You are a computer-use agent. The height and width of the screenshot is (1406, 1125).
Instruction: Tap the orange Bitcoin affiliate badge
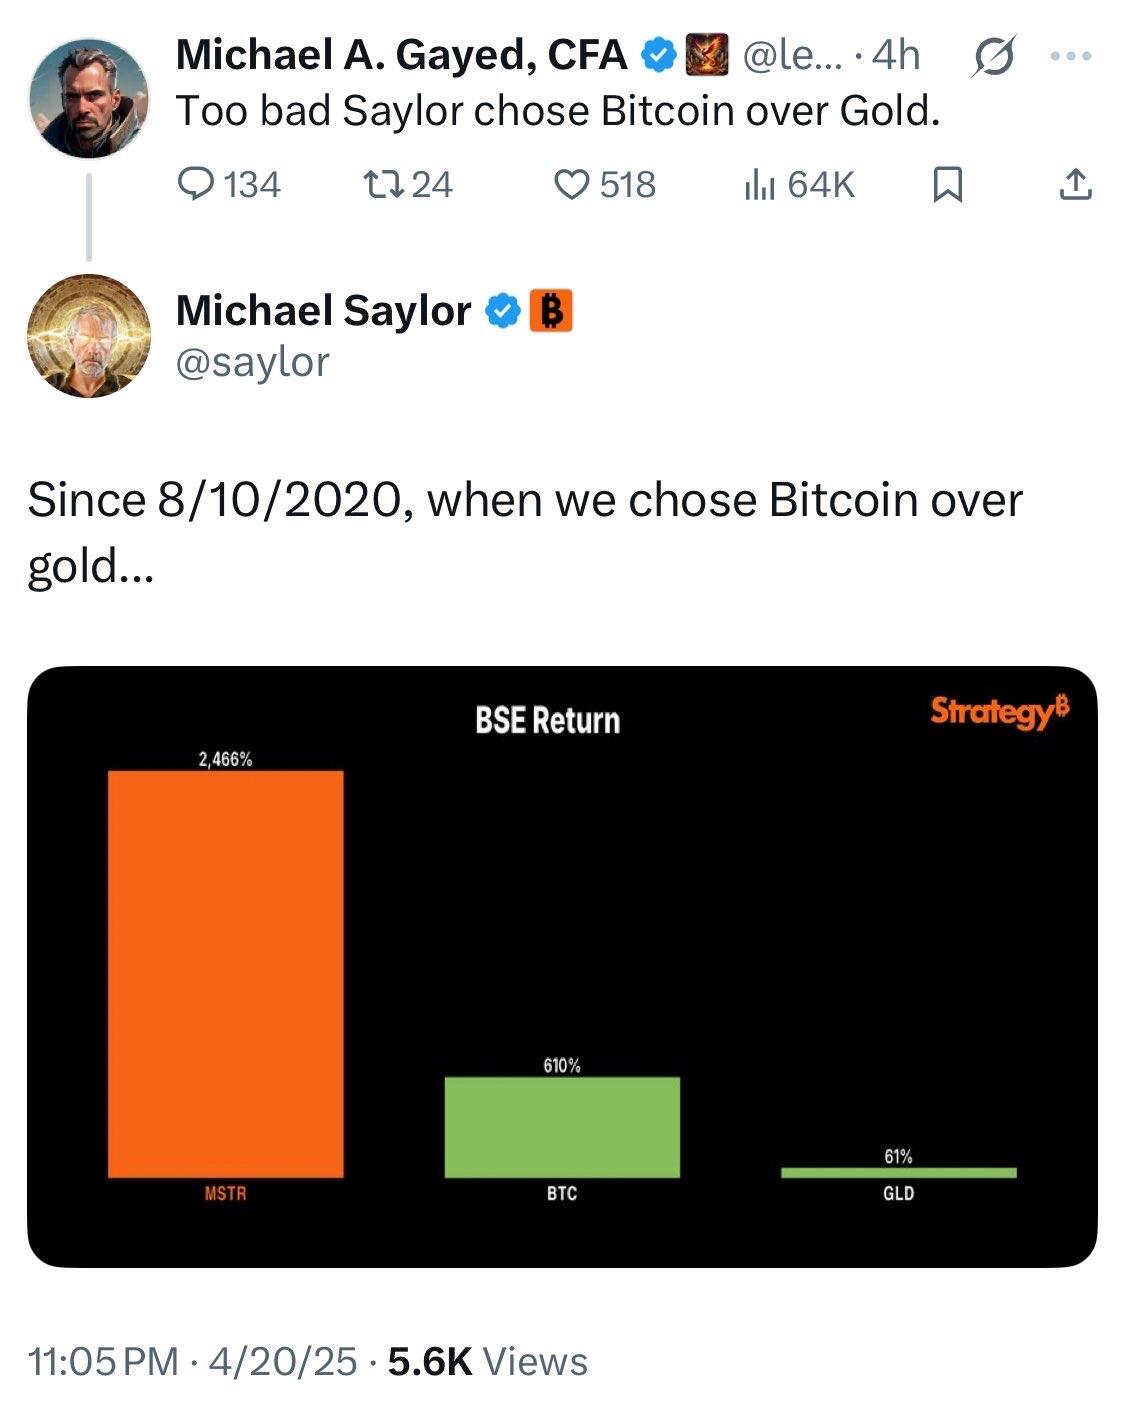click(x=550, y=311)
